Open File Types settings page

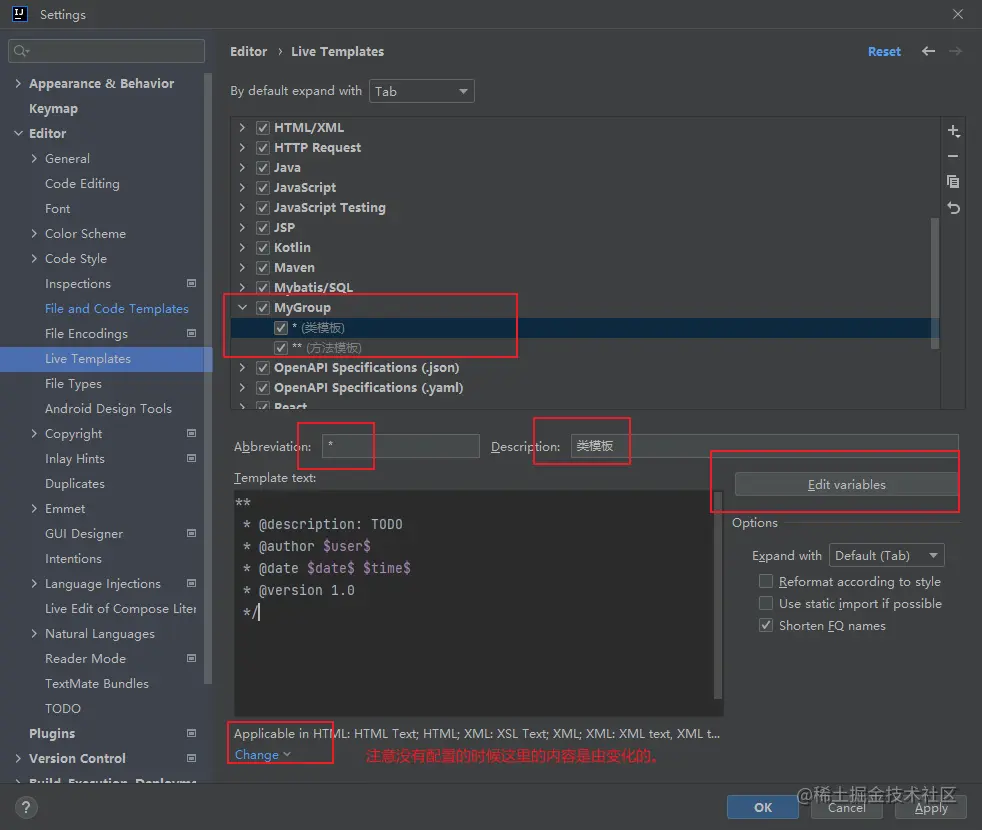click(x=73, y=383)
